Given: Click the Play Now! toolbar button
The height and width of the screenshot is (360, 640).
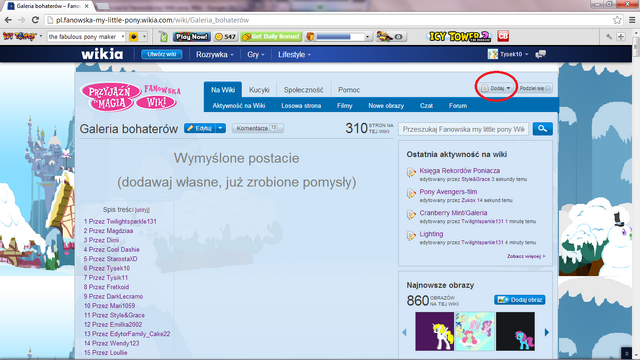Looking at the screenshot, I should point(192,37).
